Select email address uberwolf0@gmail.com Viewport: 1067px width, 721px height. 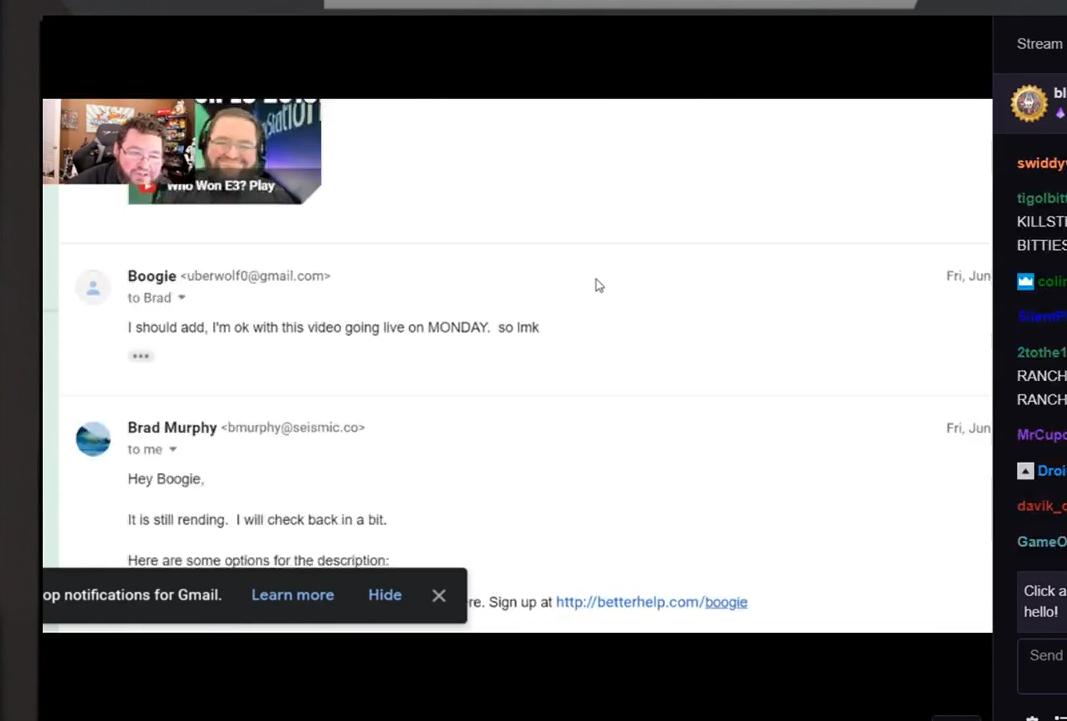pos(255,276)
